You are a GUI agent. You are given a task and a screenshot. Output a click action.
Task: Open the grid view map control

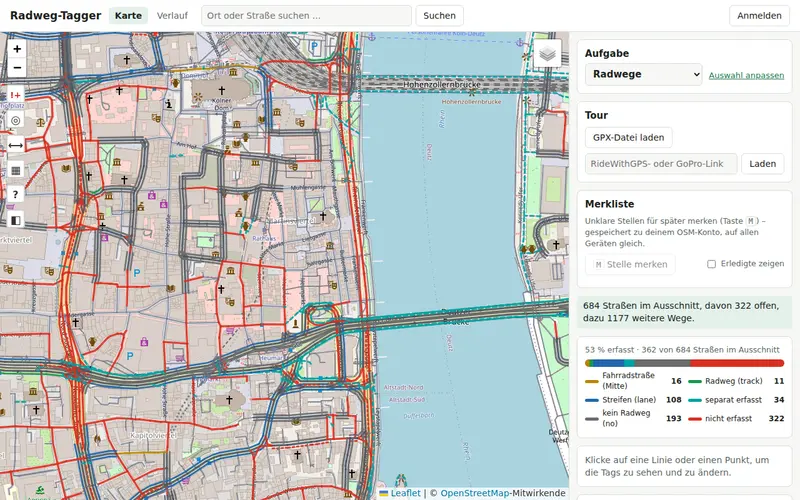16,170
